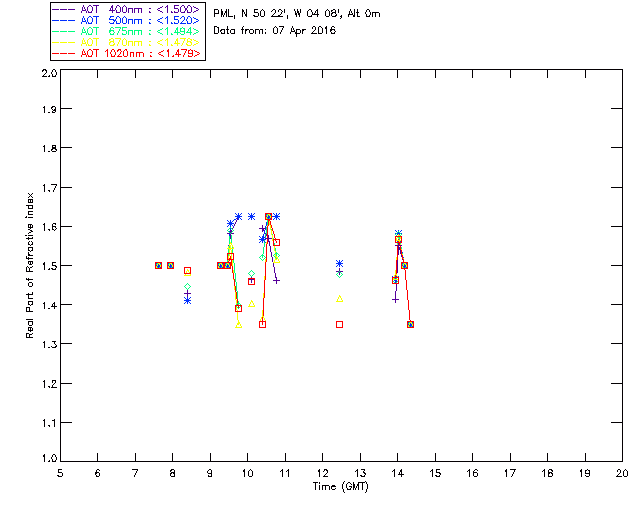Click the x-axis tick label 15
The image size is (640, 512).
pos(435,473)
